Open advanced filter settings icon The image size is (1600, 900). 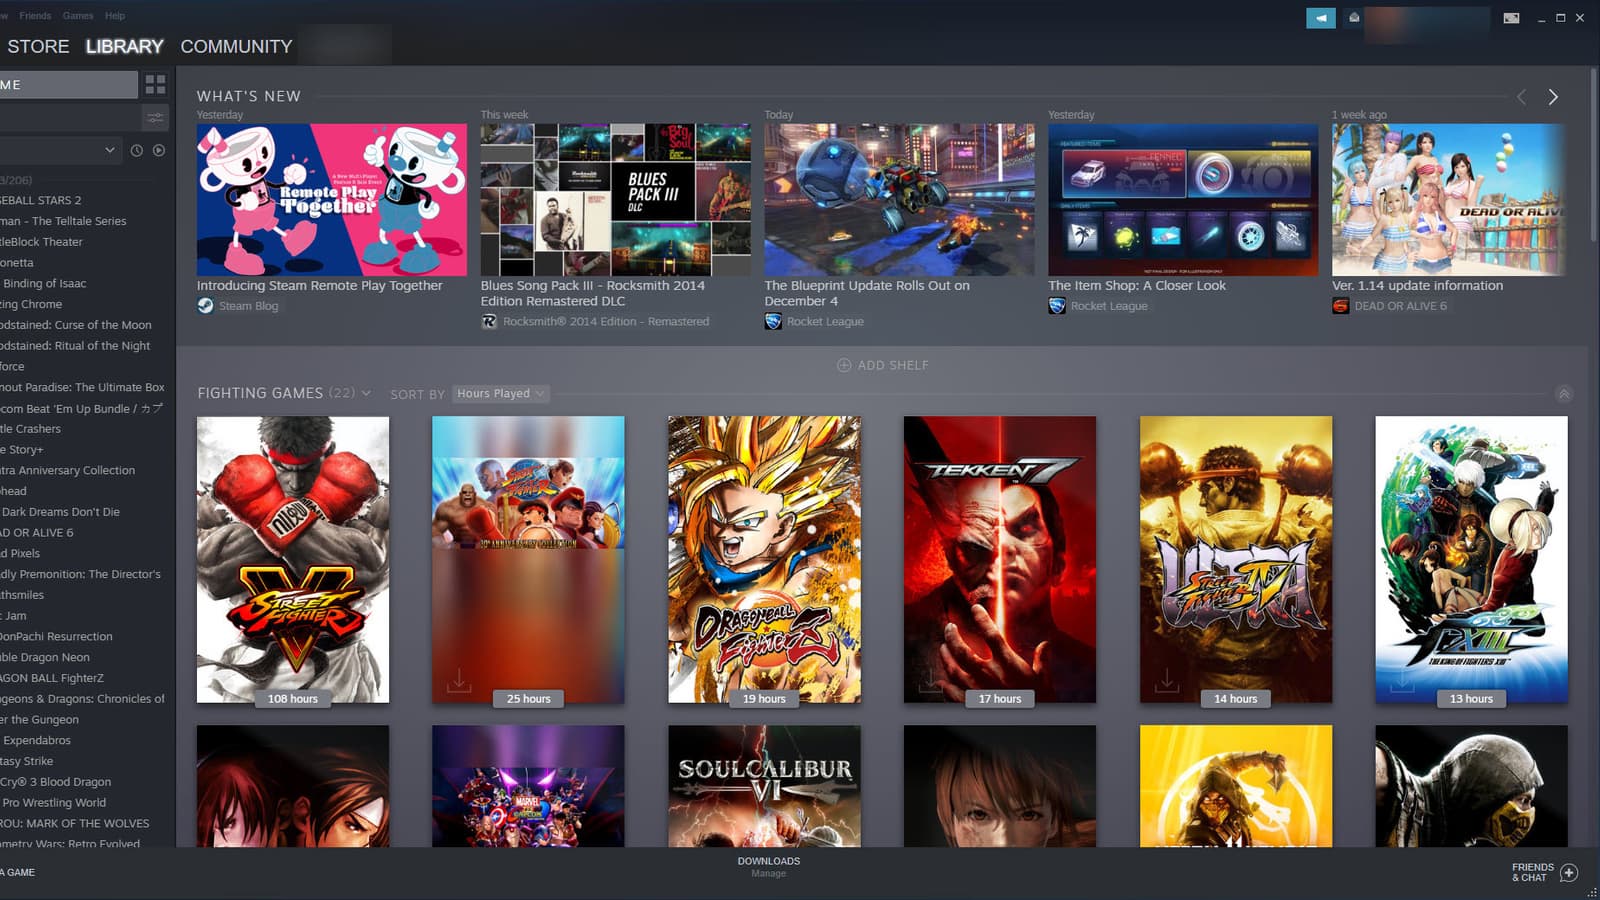pyautogui.click(x=155, y=118)
